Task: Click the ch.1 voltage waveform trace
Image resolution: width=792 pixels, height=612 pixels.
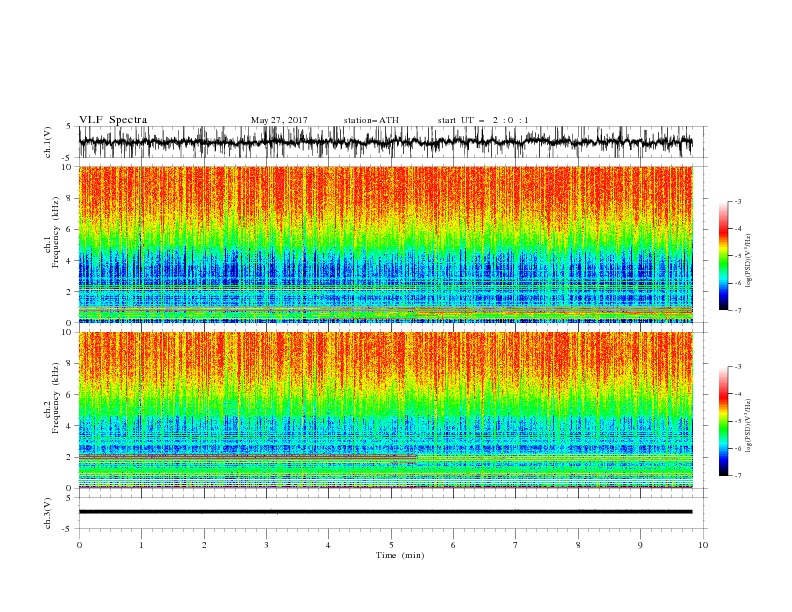Action: coord(385,142)
